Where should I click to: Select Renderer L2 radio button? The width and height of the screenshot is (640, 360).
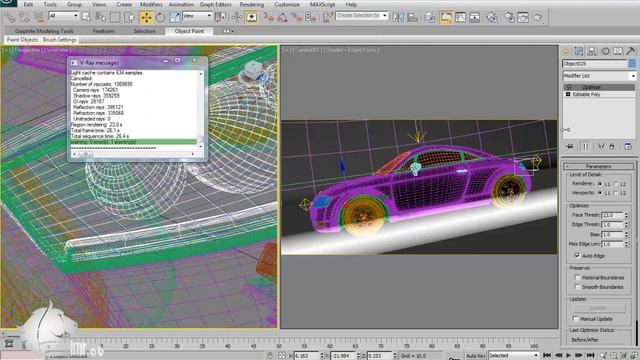[x=616, y=184]
